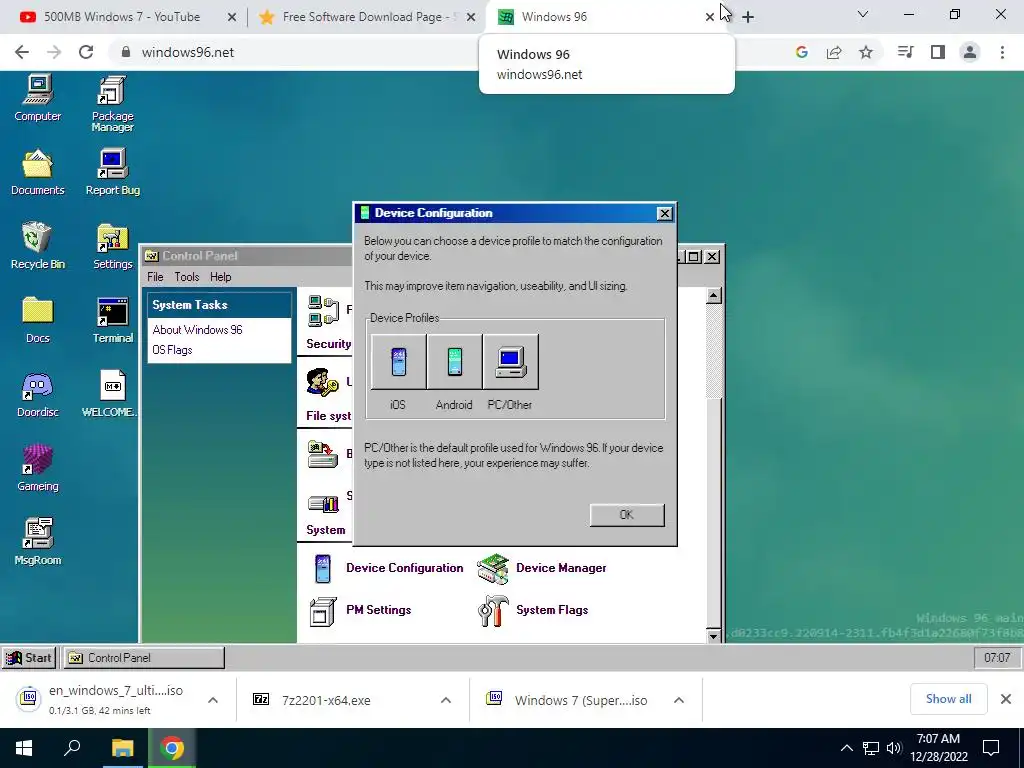Viewport: 1024px width, 768px height.
Task: Click About Windows 96 link
Action: 197,330
